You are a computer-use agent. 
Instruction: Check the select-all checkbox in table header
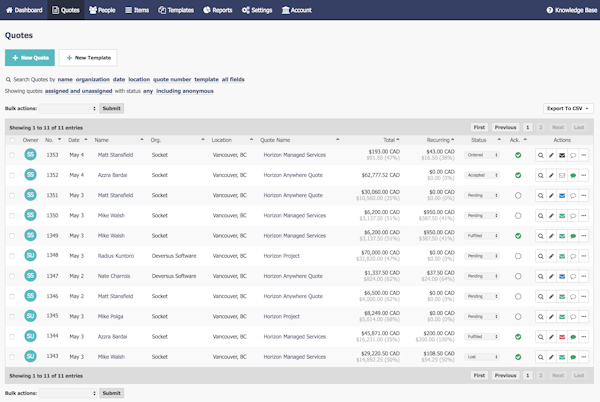coord(12,141)
